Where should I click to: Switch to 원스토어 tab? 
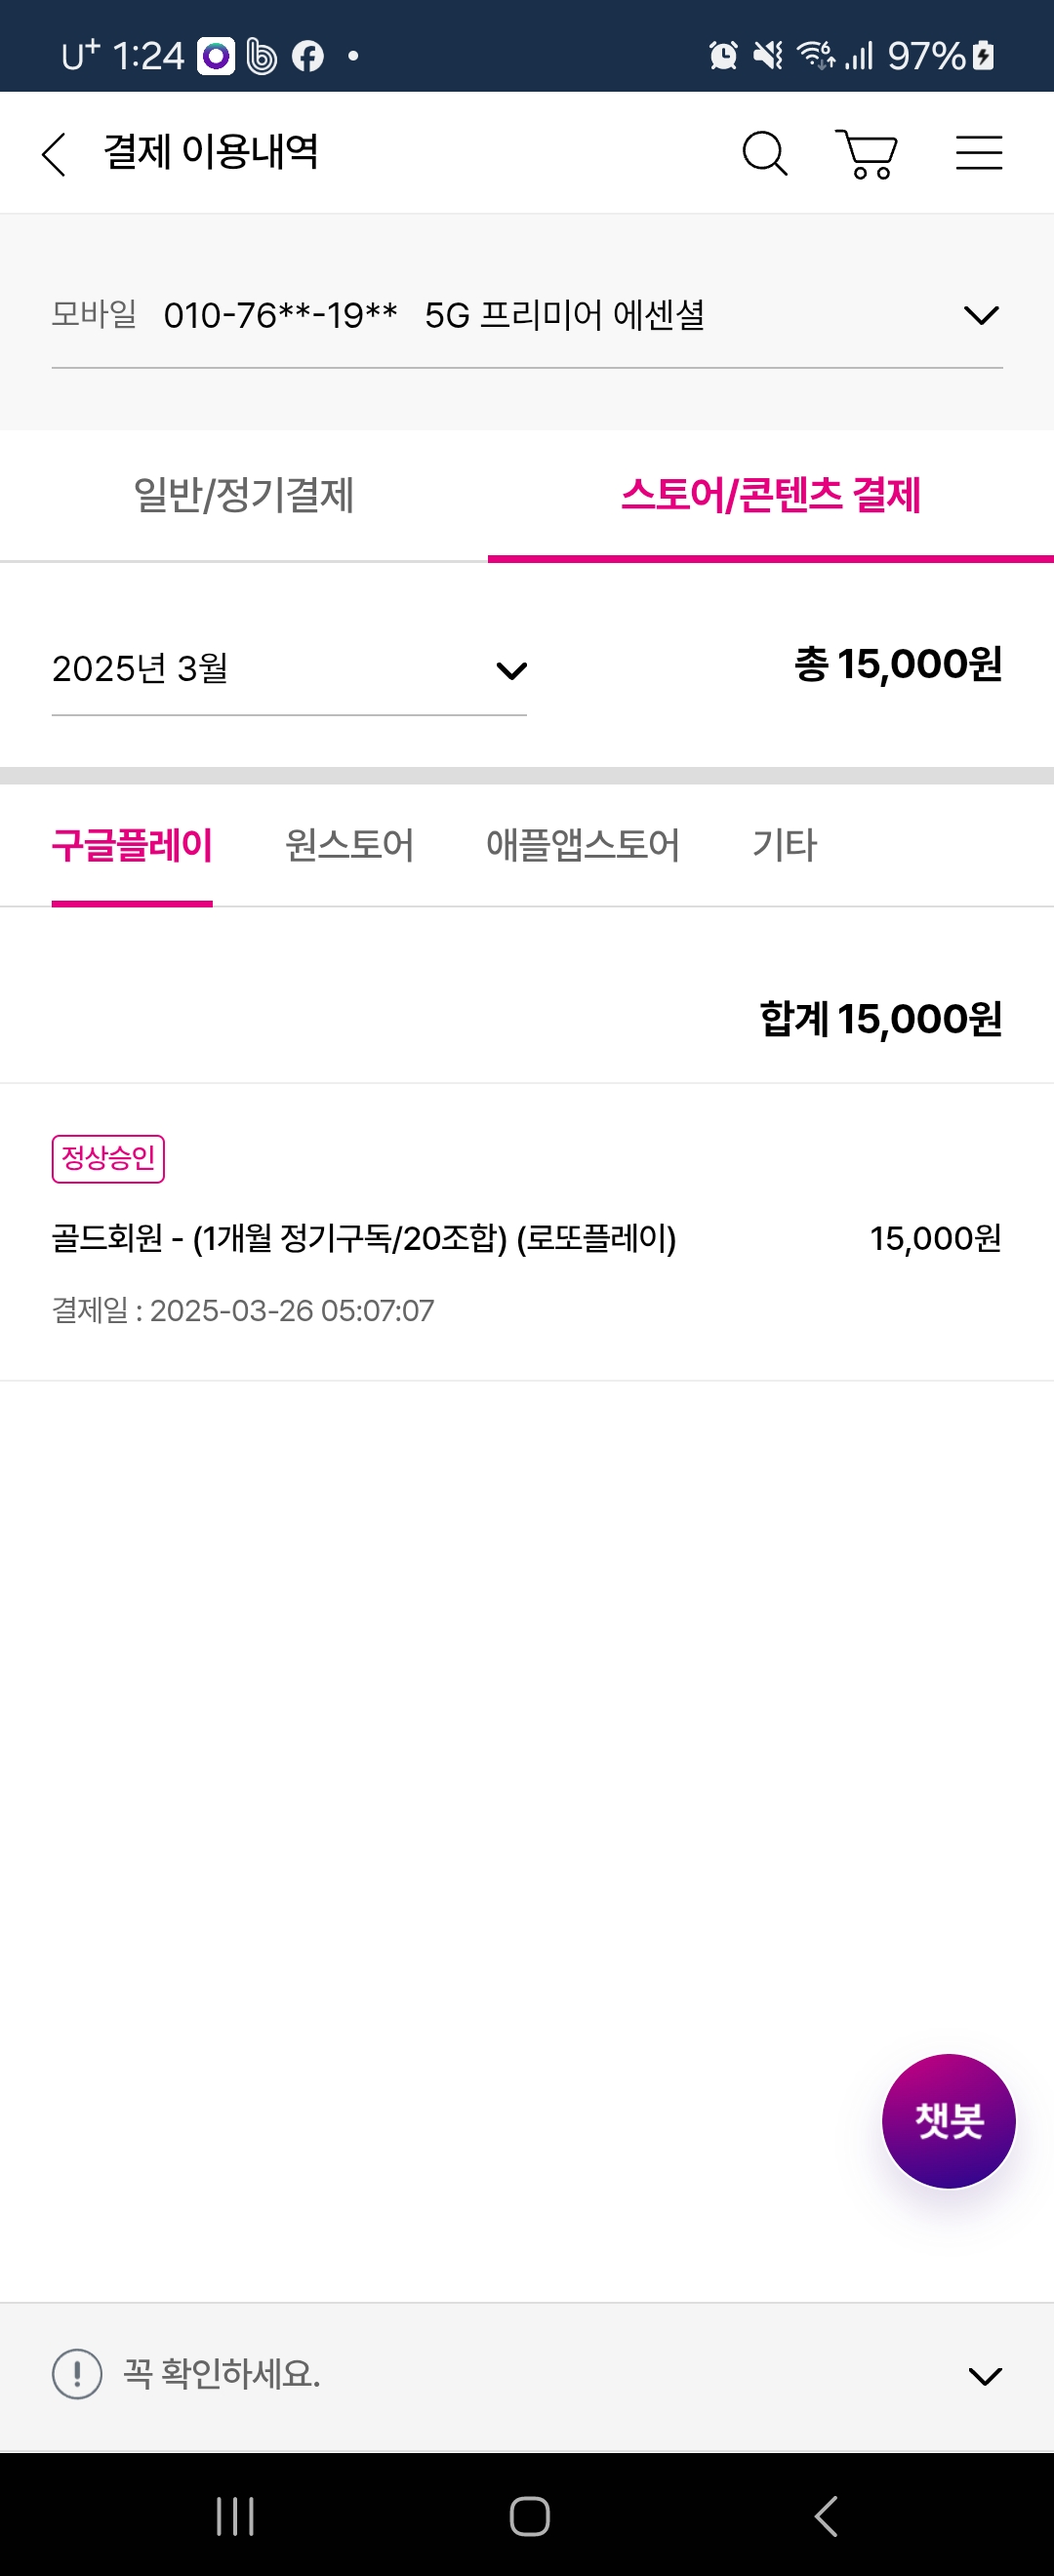tap(349, 846)
